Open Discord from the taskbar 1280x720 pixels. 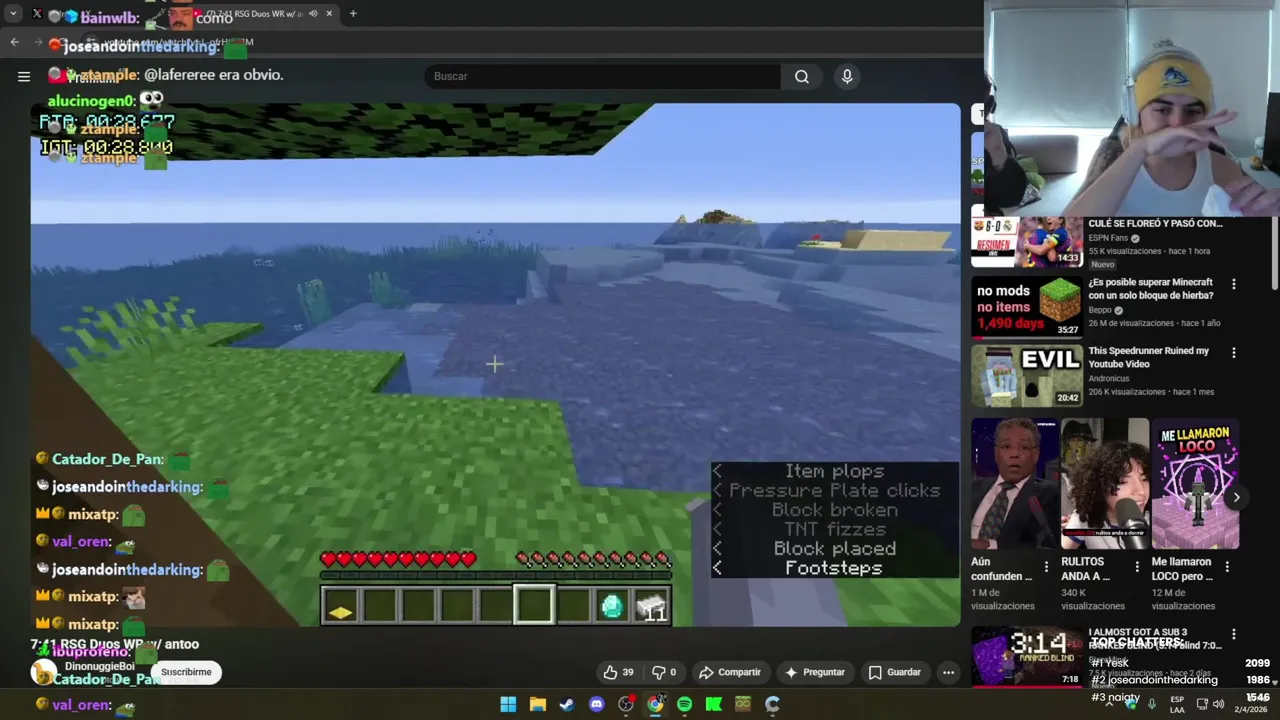(596, 704)
